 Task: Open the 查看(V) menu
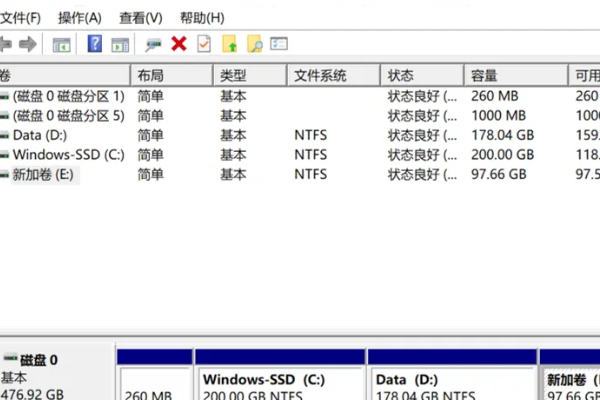[140, 18]
